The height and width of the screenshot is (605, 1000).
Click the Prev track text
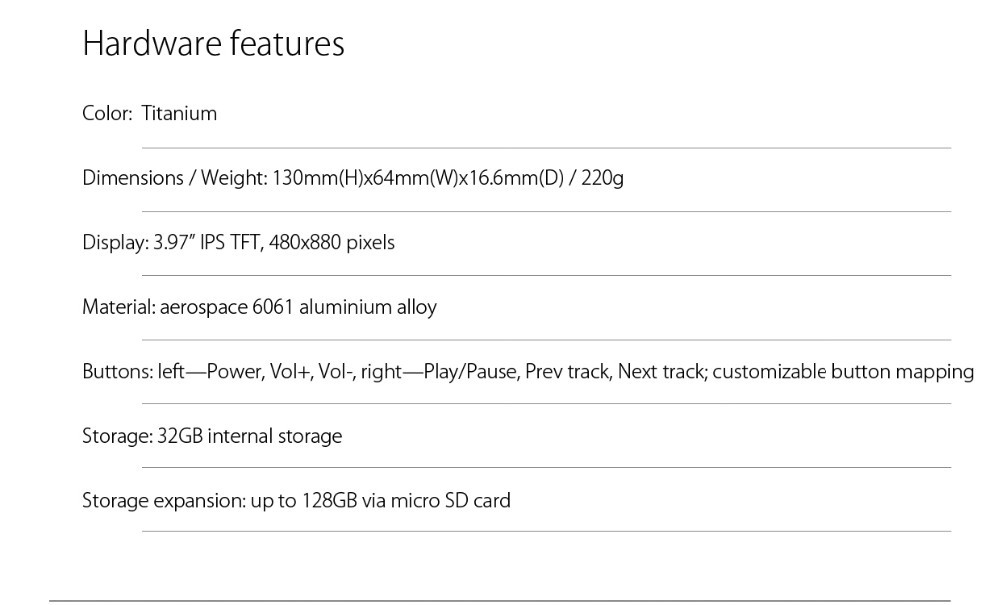coord(567,372)
